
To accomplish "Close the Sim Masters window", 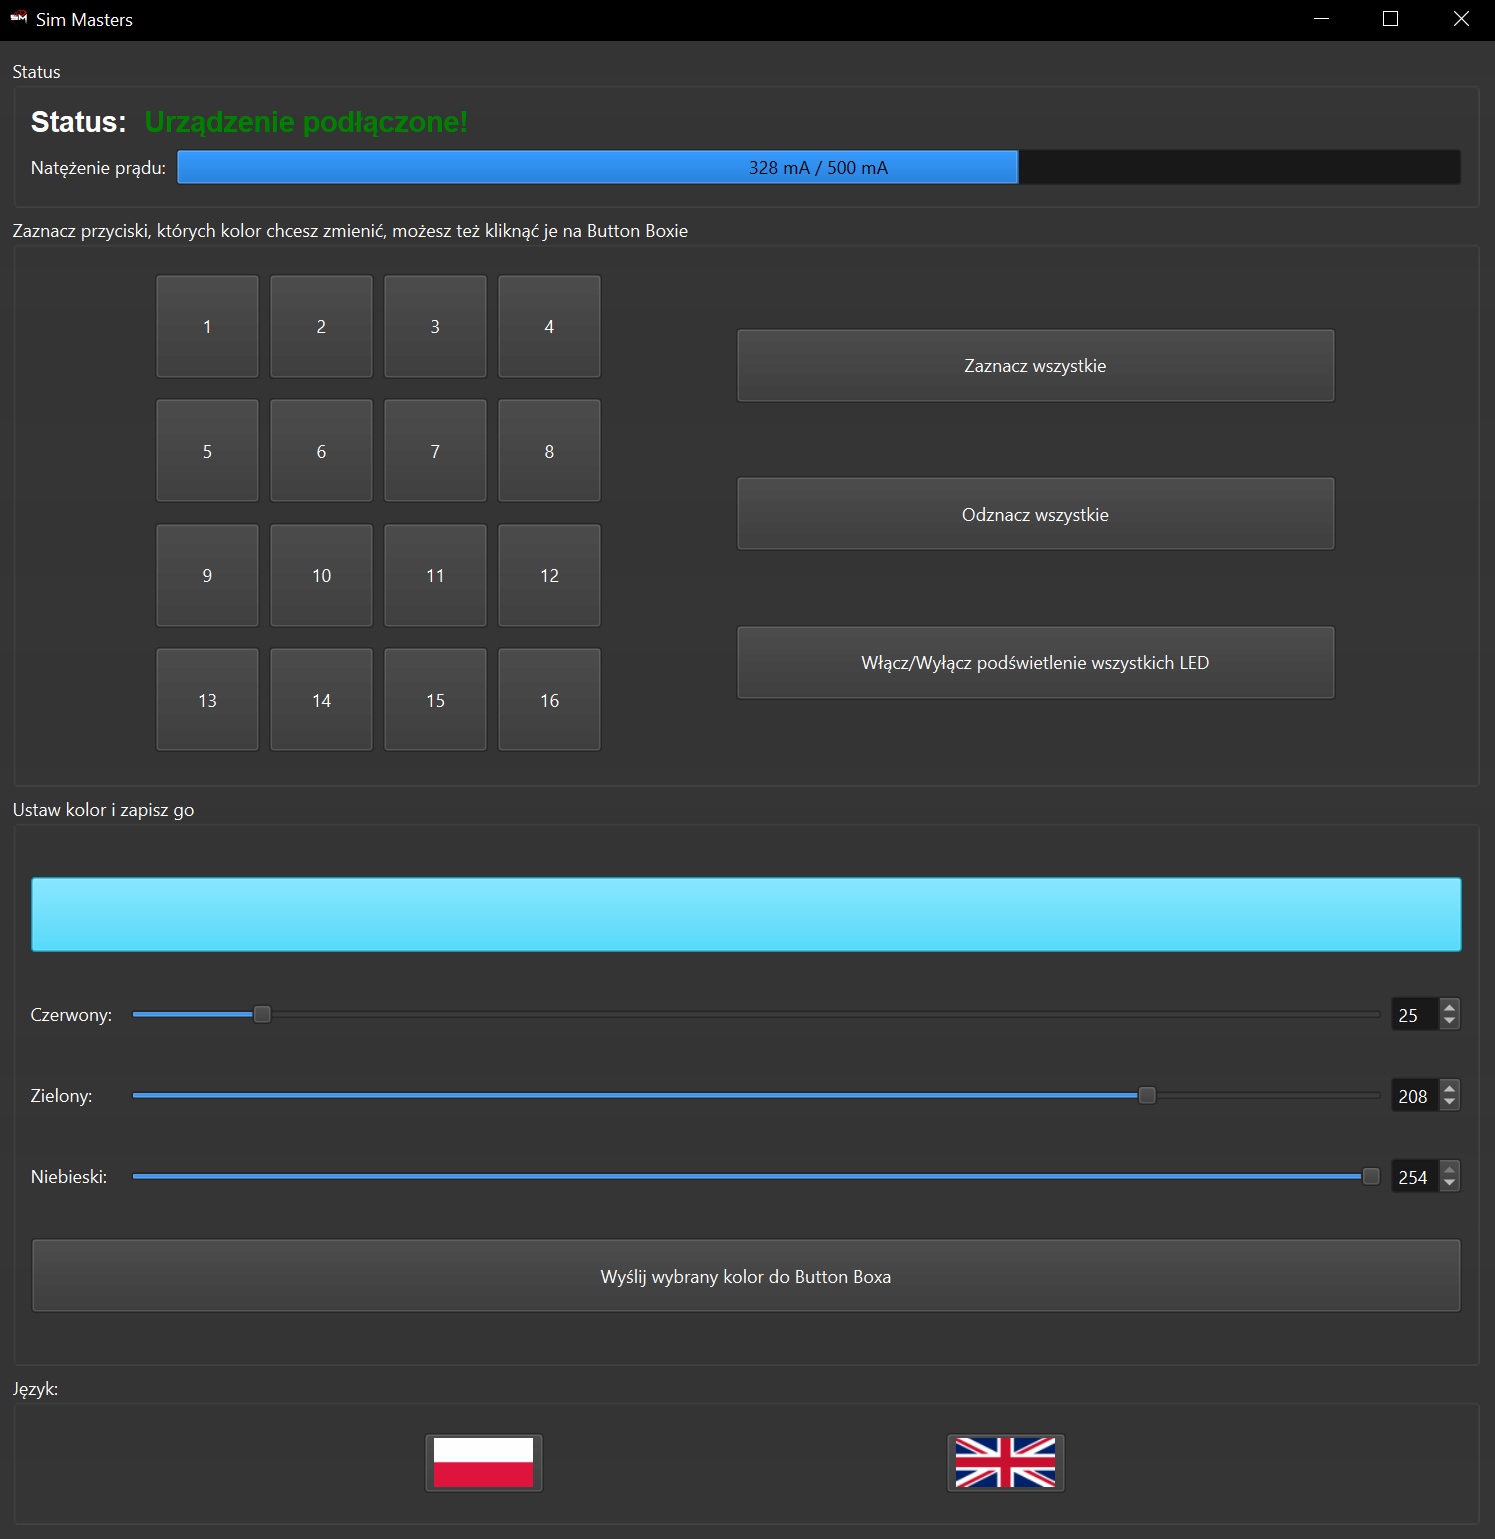I will [1461, 19].
